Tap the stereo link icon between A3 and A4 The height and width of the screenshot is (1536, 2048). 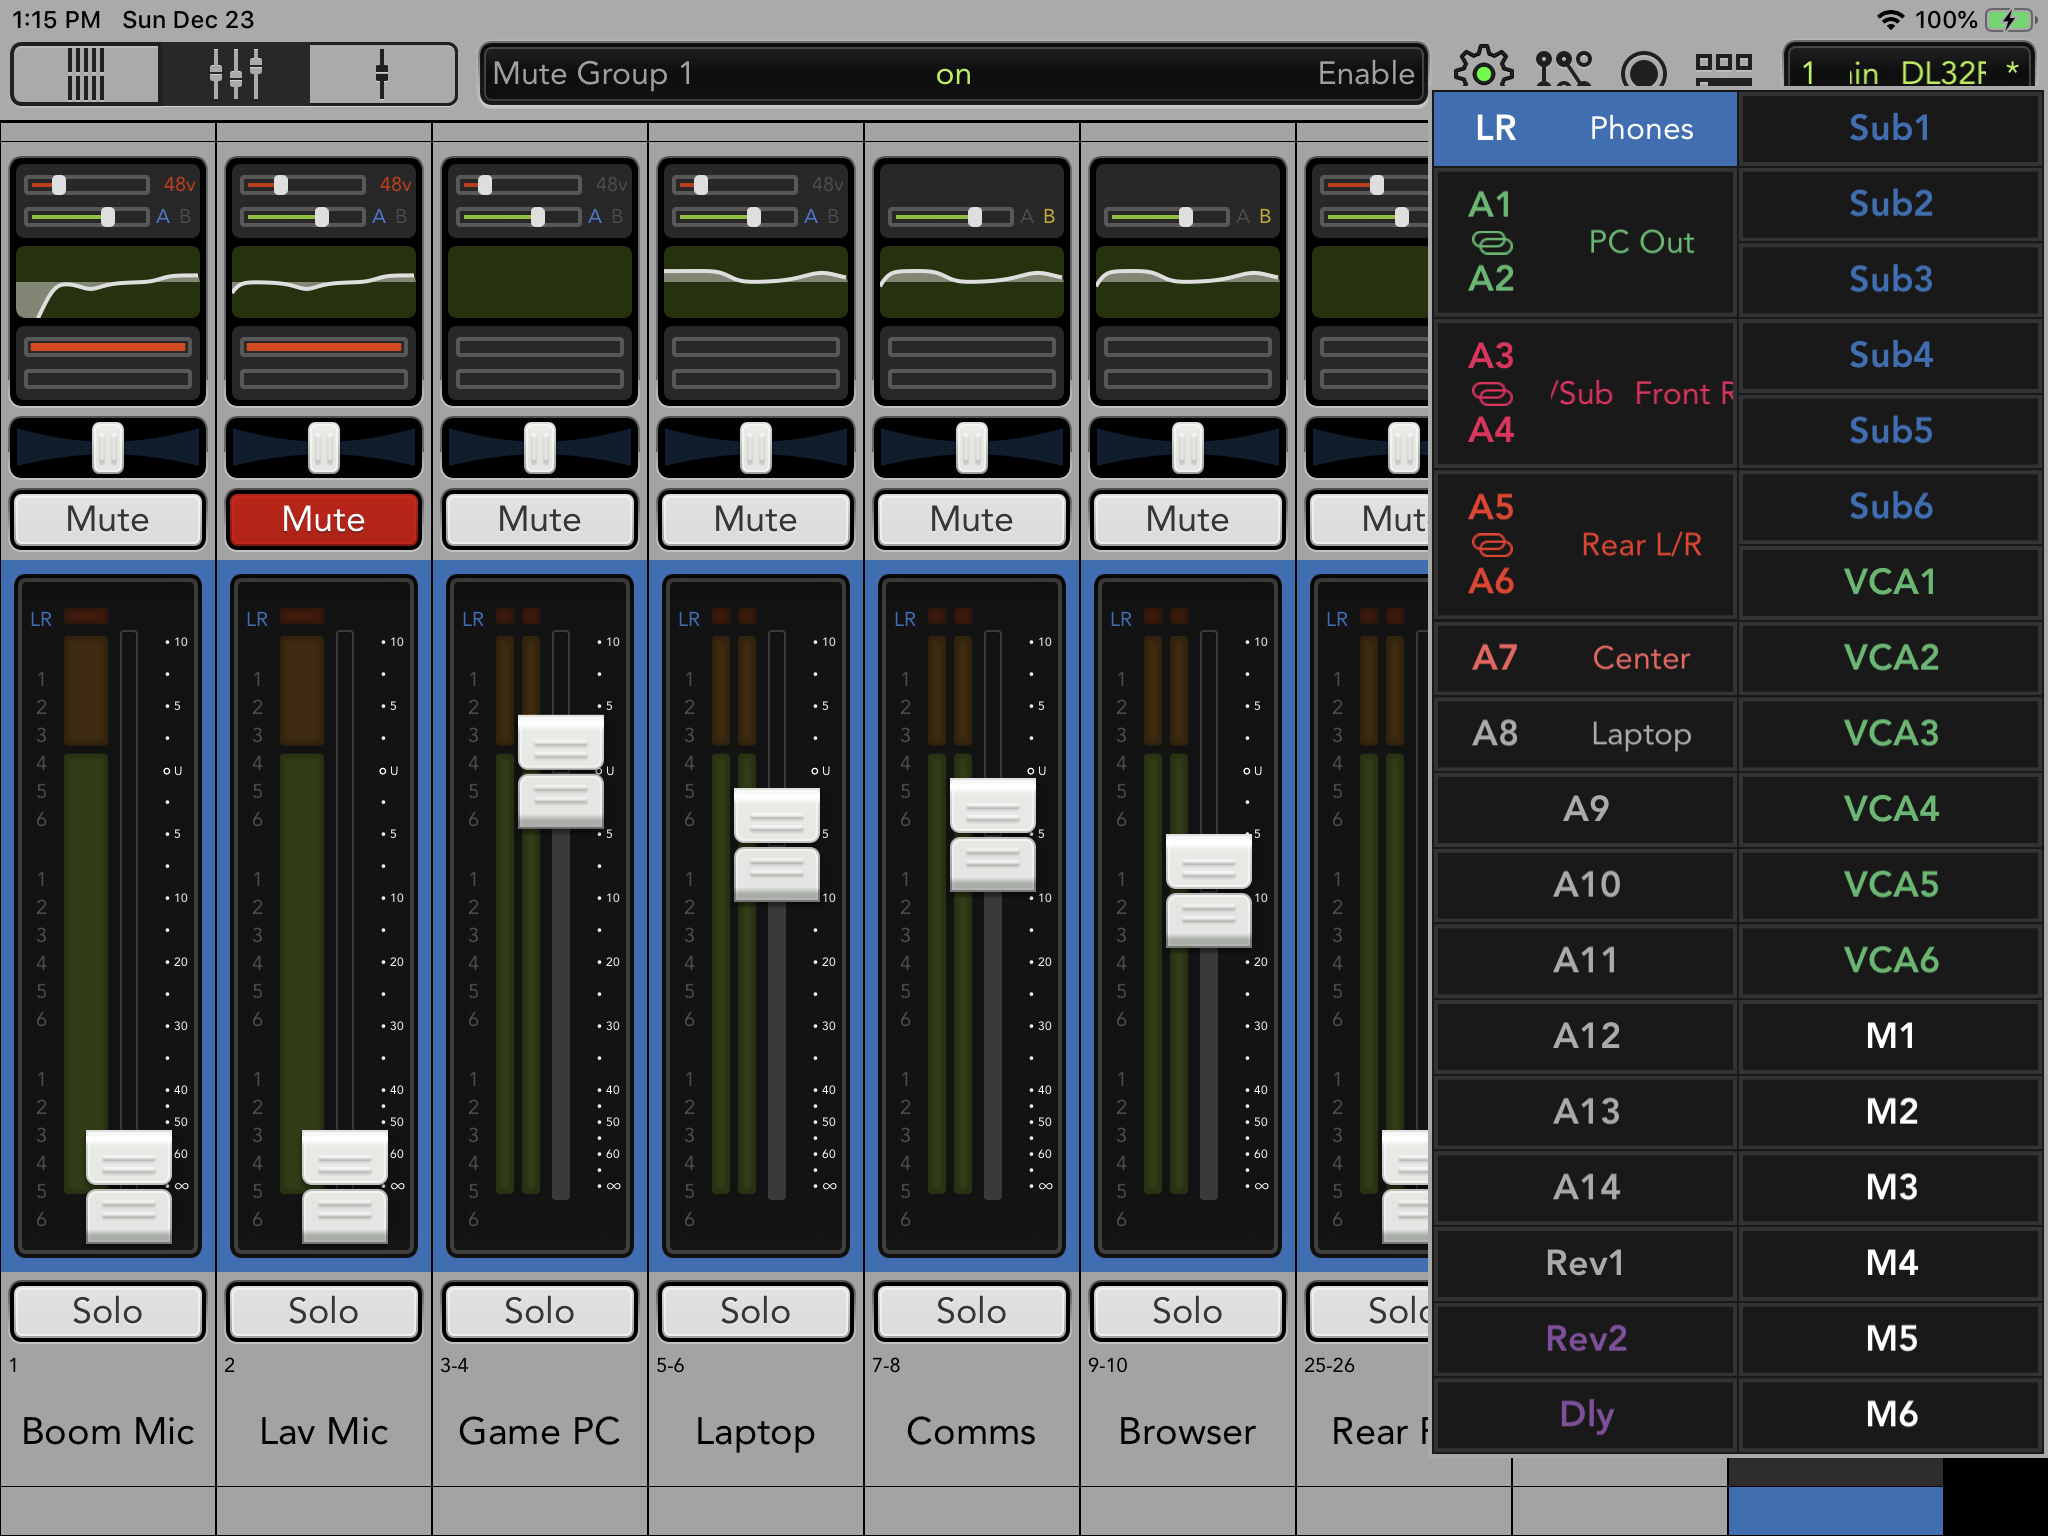[1492, 394]
